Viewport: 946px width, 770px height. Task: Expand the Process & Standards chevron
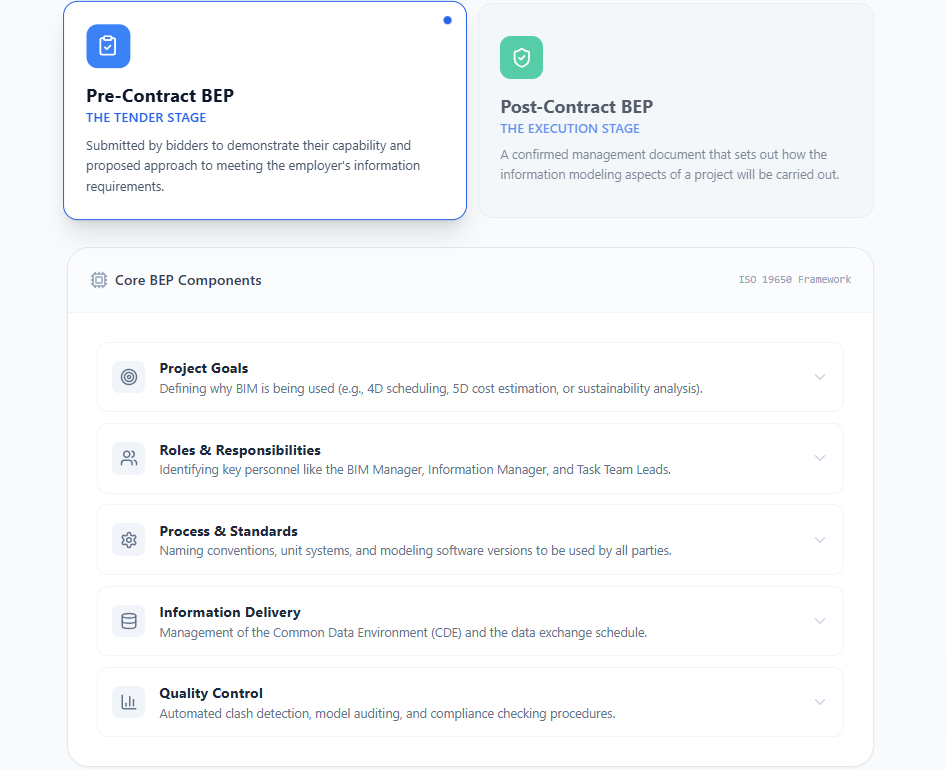point(820,540)
